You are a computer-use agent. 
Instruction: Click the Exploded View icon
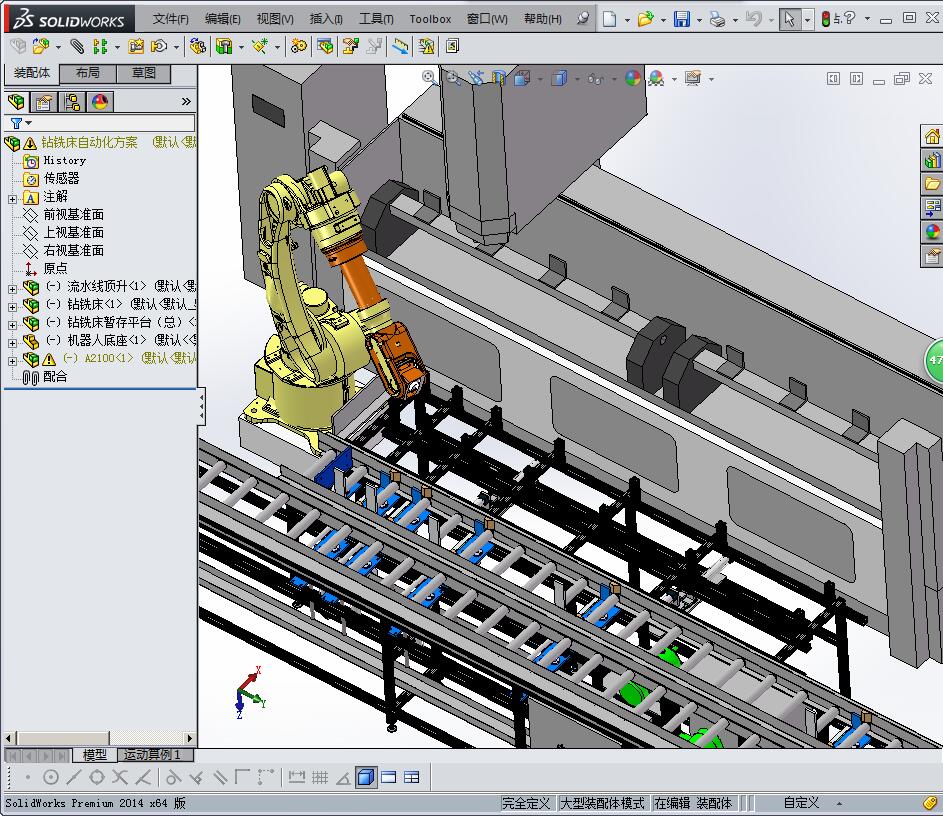pos(351,46)
